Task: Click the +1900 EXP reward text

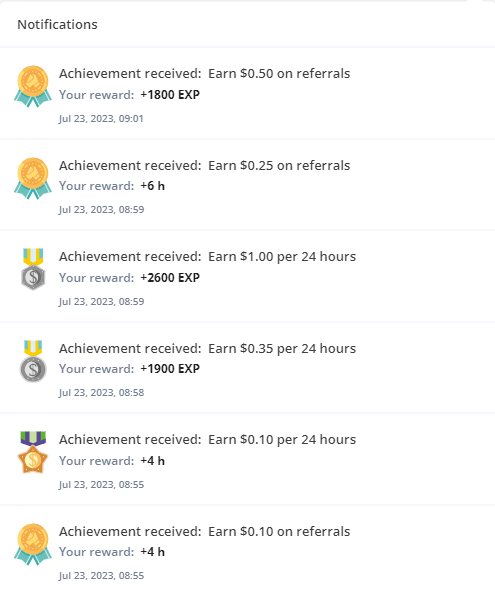Action: coord(170,368)
